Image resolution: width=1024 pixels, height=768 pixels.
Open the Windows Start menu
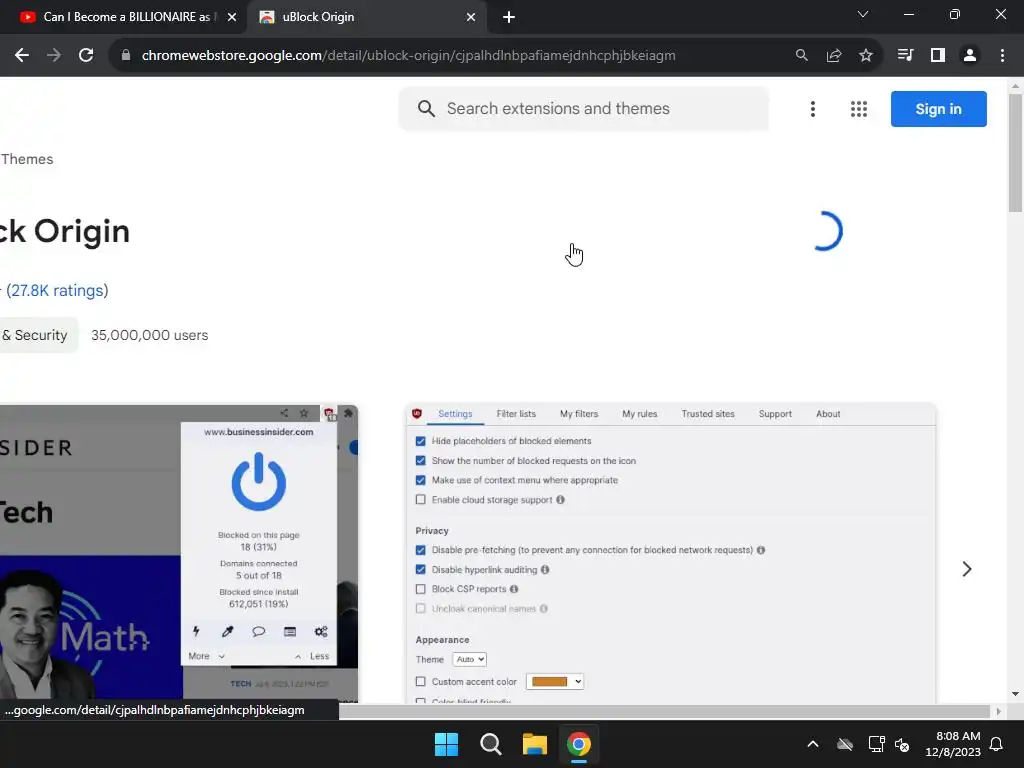point(447,744)
